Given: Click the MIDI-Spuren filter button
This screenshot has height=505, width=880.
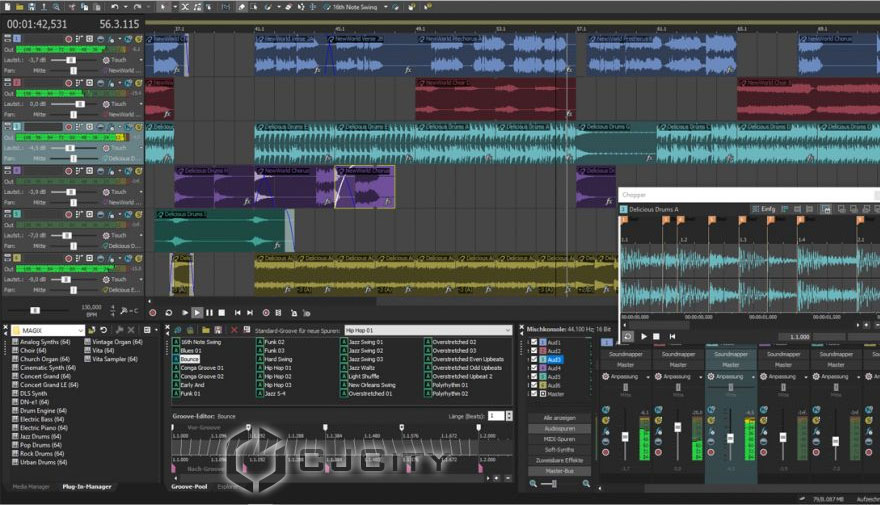Looking at the screenshot, I should [x=559, y=439].
